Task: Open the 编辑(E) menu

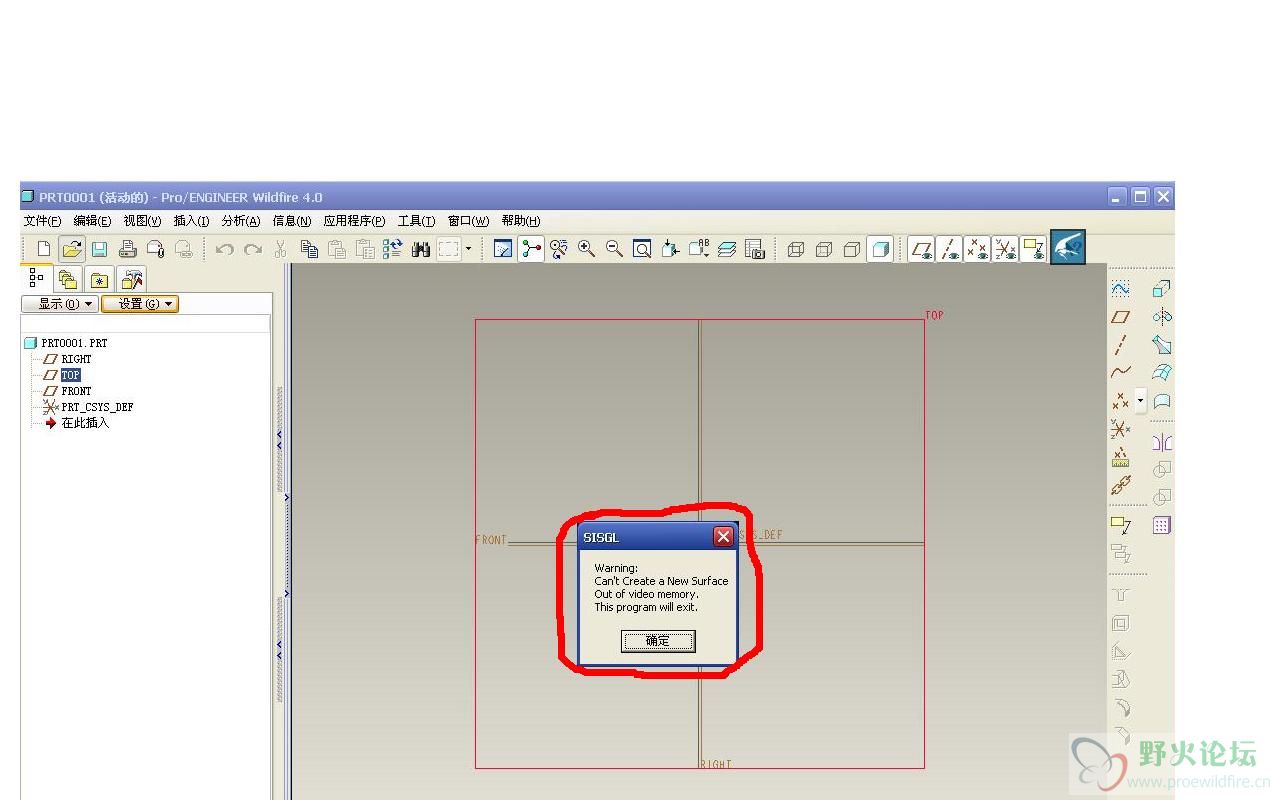Action: pyautogui.click(x=92, y=221)
